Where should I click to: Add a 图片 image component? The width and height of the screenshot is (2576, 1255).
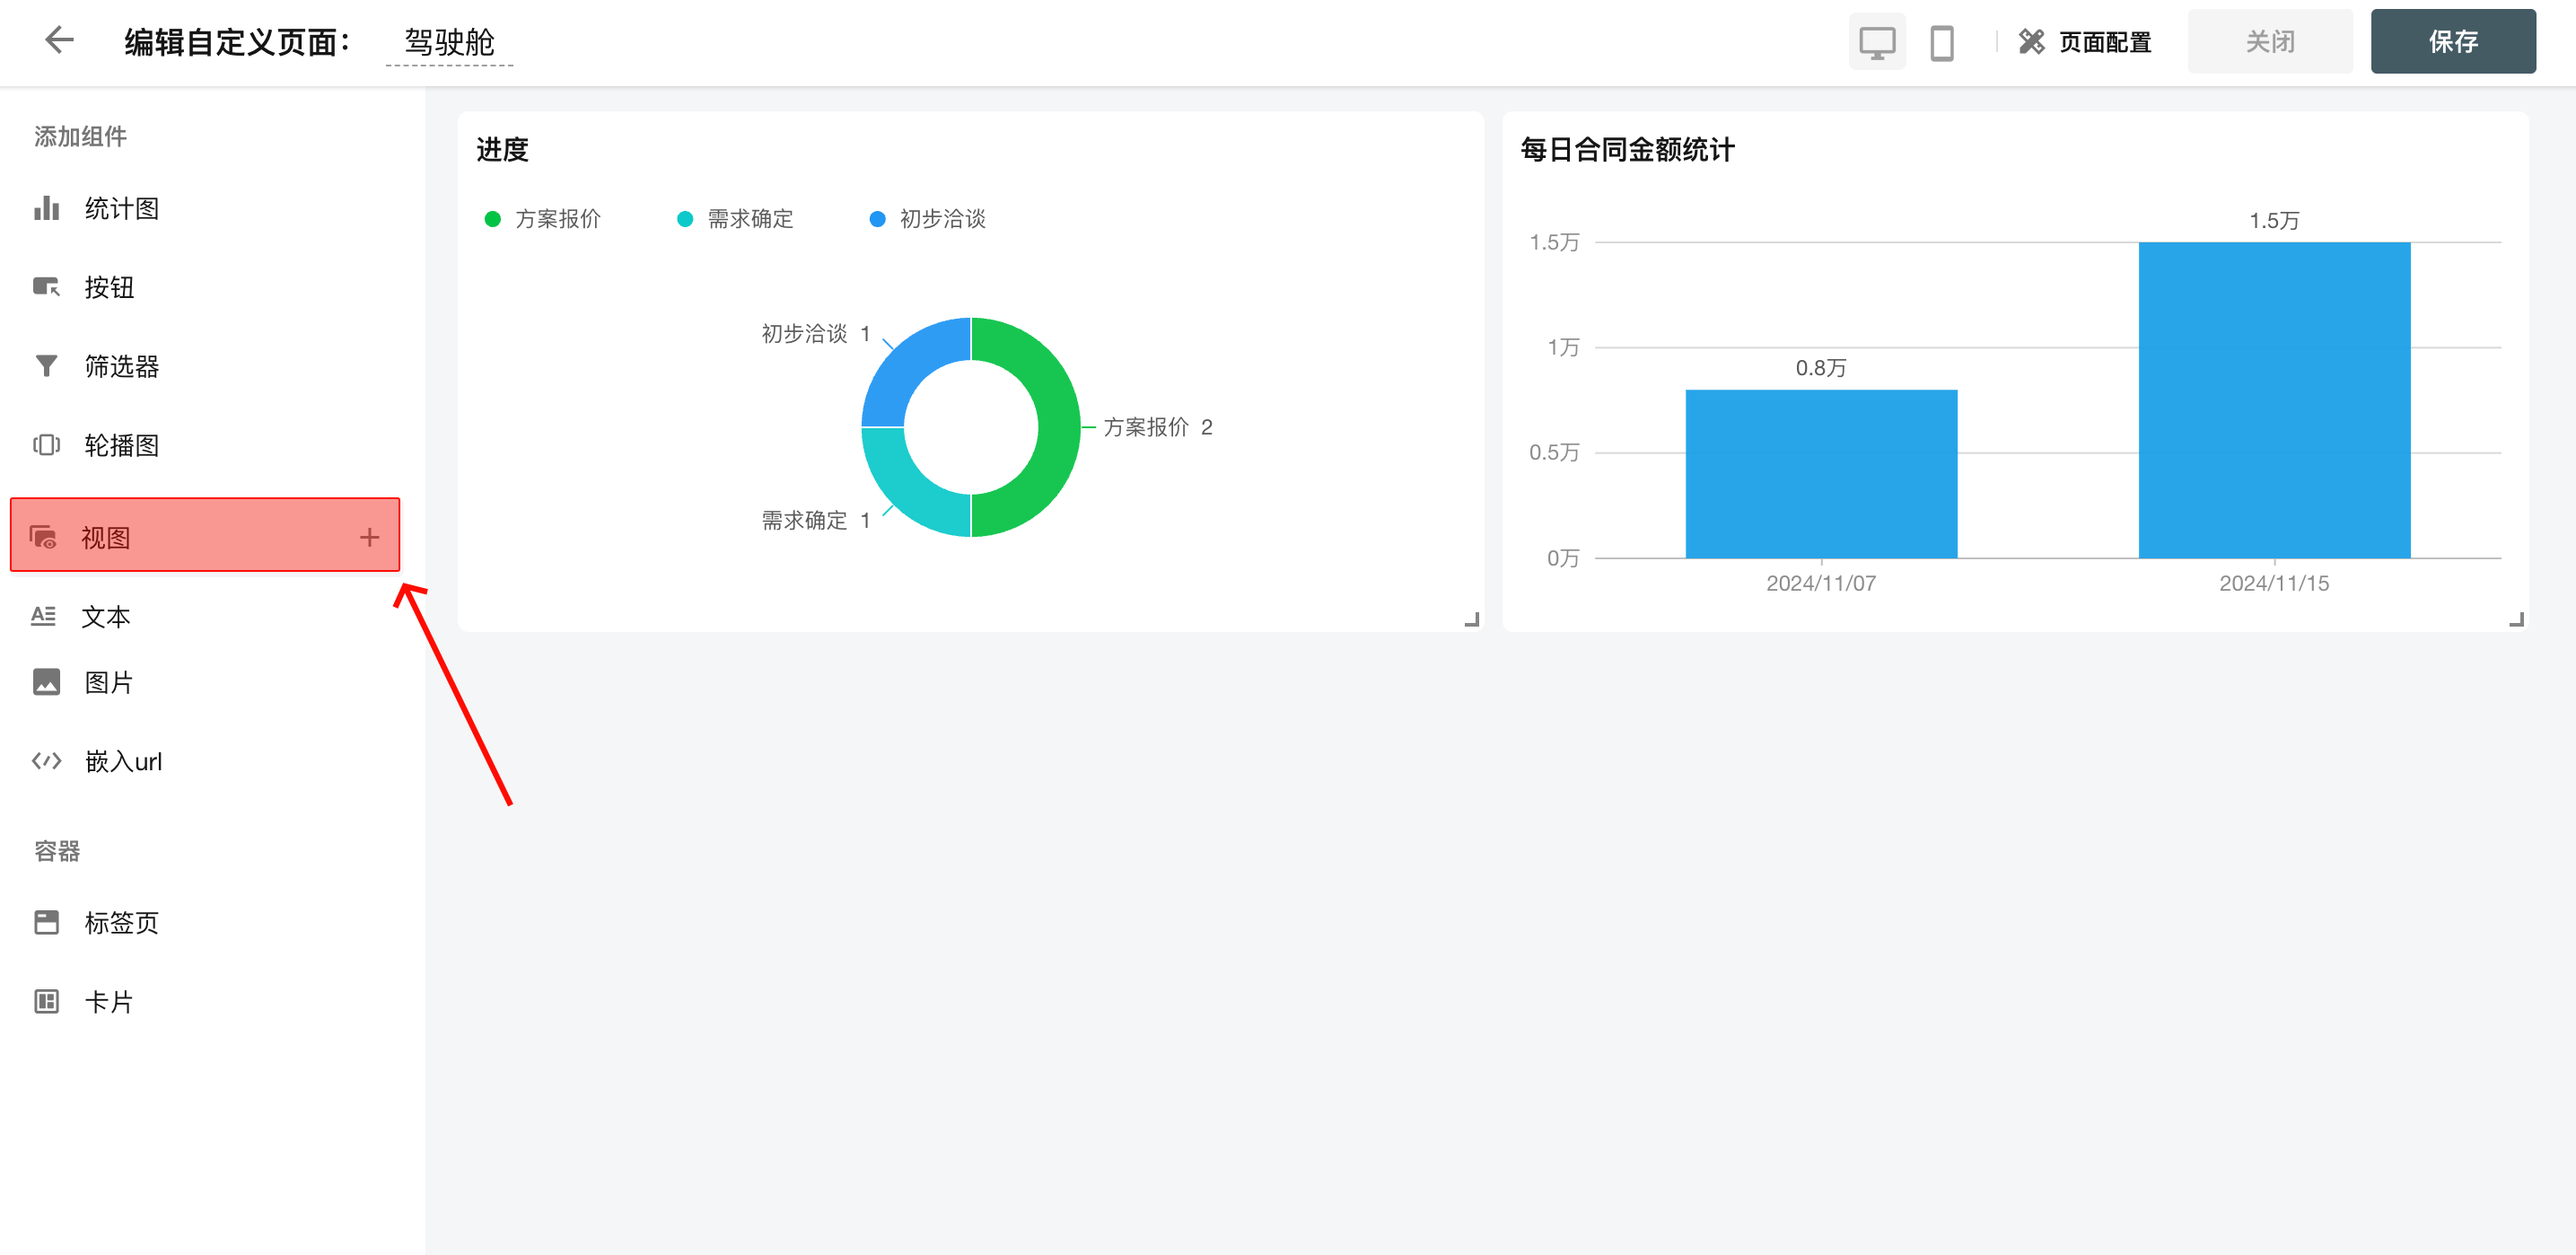[108, 683]
